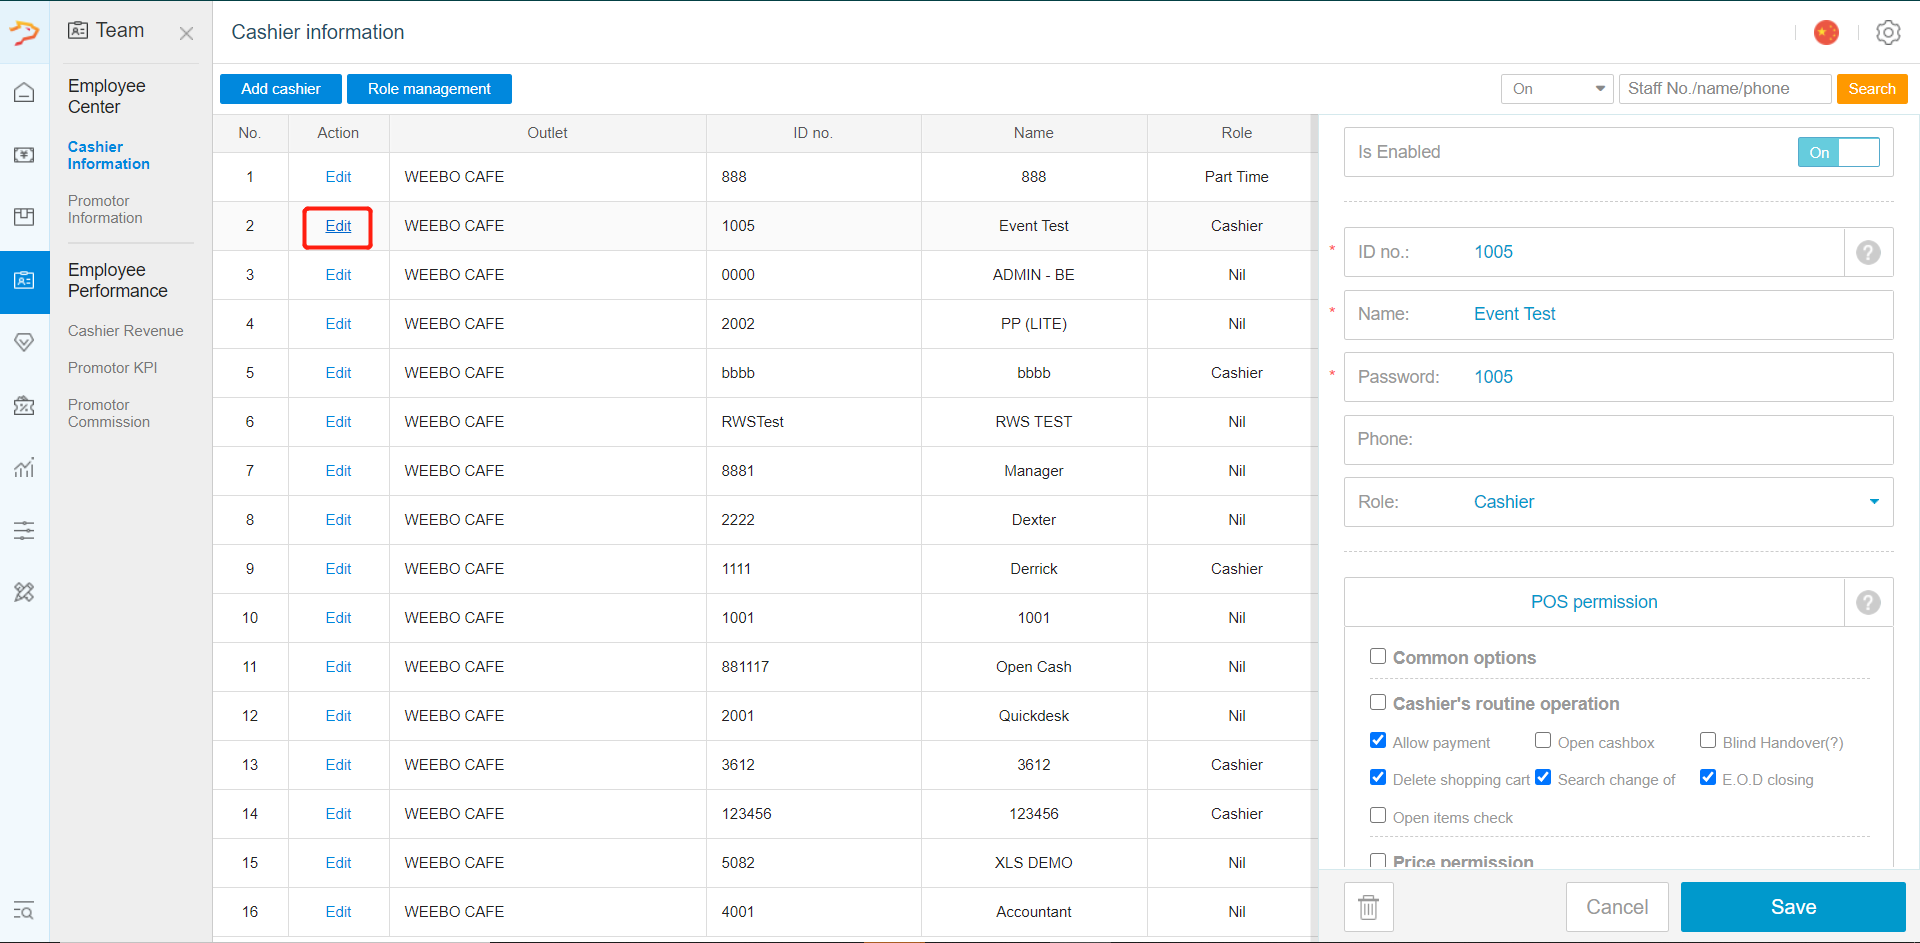Open Cashier Information menu item
The image size is (1920, 943).
point(108,155)
